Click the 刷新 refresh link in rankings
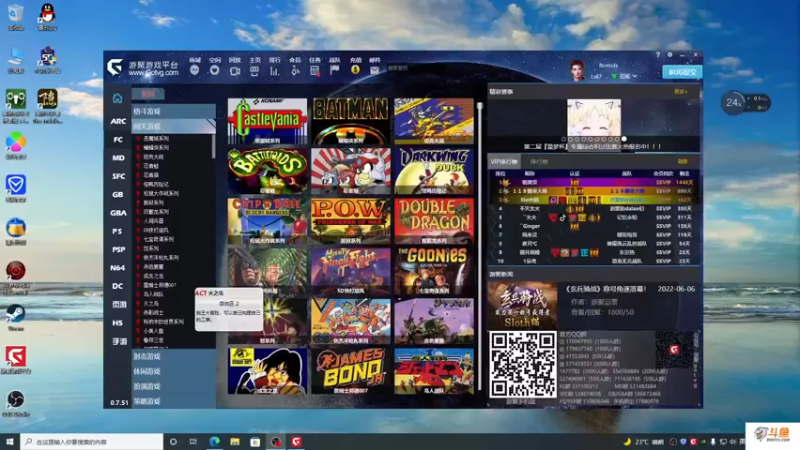 coord(683,162)
